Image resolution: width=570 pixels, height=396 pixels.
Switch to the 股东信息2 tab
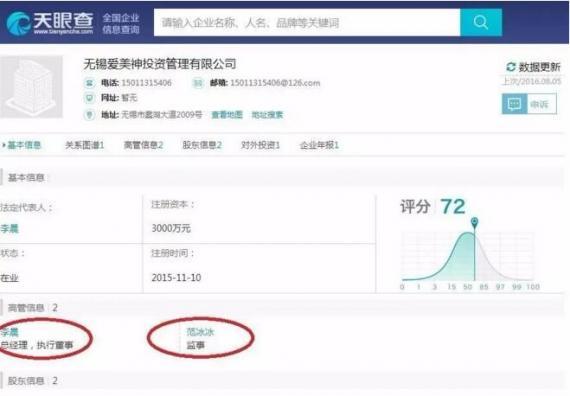pyautogui.click(x=202, y=145)
